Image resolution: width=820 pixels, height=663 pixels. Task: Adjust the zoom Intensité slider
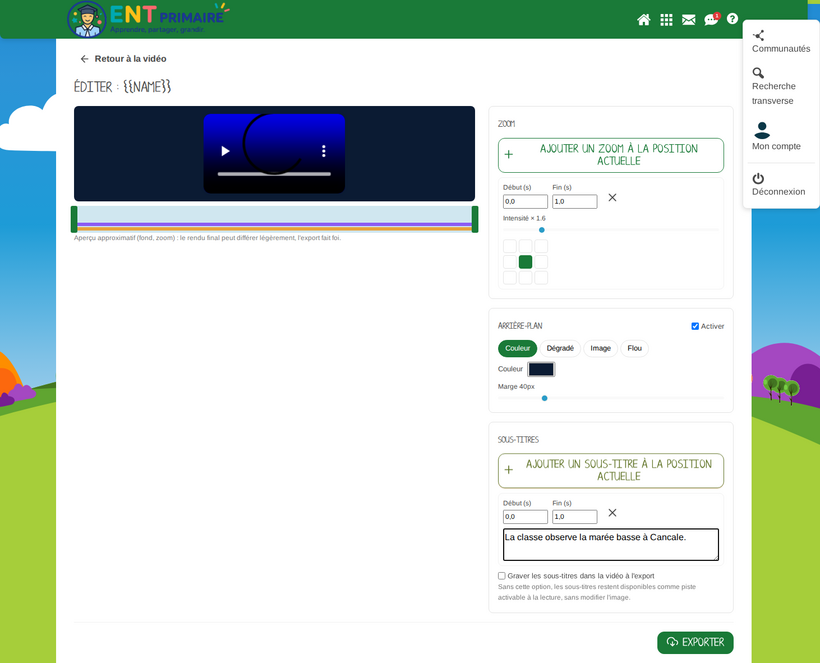611,230
